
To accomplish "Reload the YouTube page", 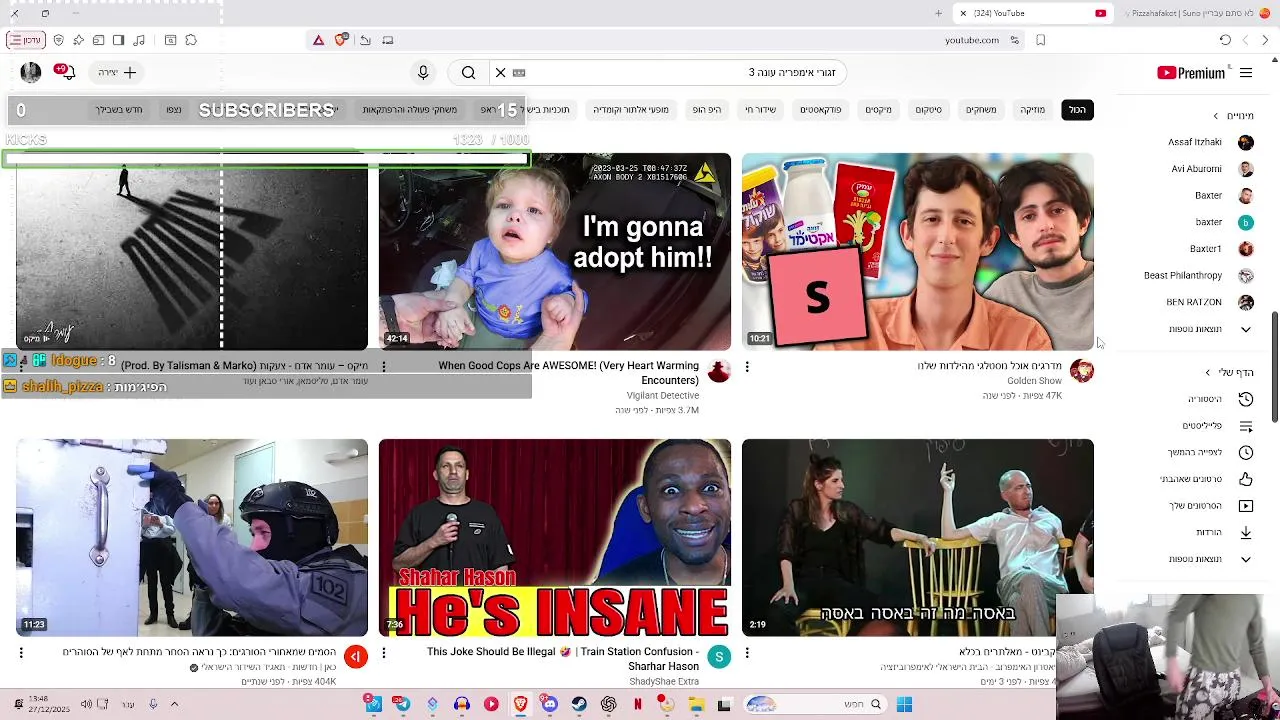I will click(x=1225, y=40).
